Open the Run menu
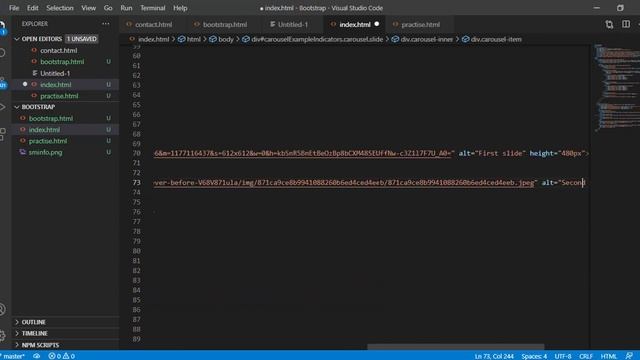640x360 pixels. (x=126, y=8)
